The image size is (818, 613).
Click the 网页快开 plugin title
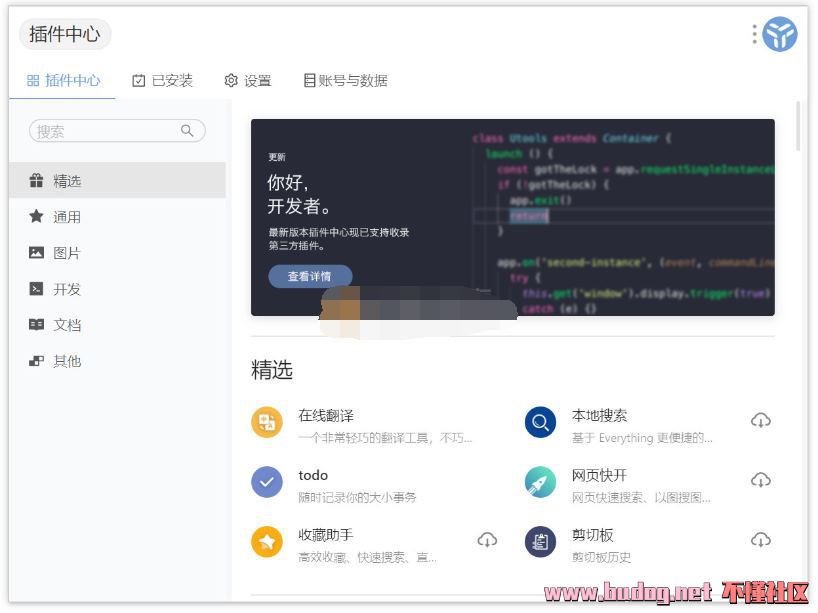[599, 475]
